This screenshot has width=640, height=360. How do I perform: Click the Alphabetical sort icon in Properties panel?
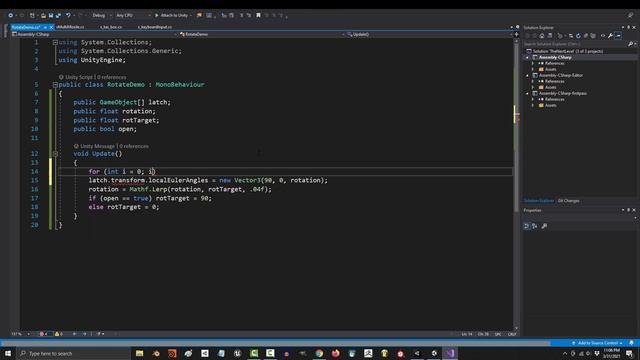534,226
